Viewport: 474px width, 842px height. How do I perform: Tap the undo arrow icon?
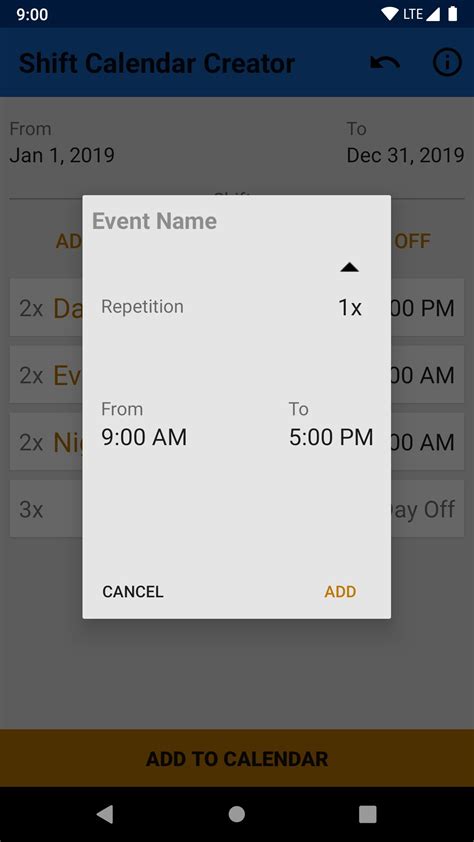point(385,63)
